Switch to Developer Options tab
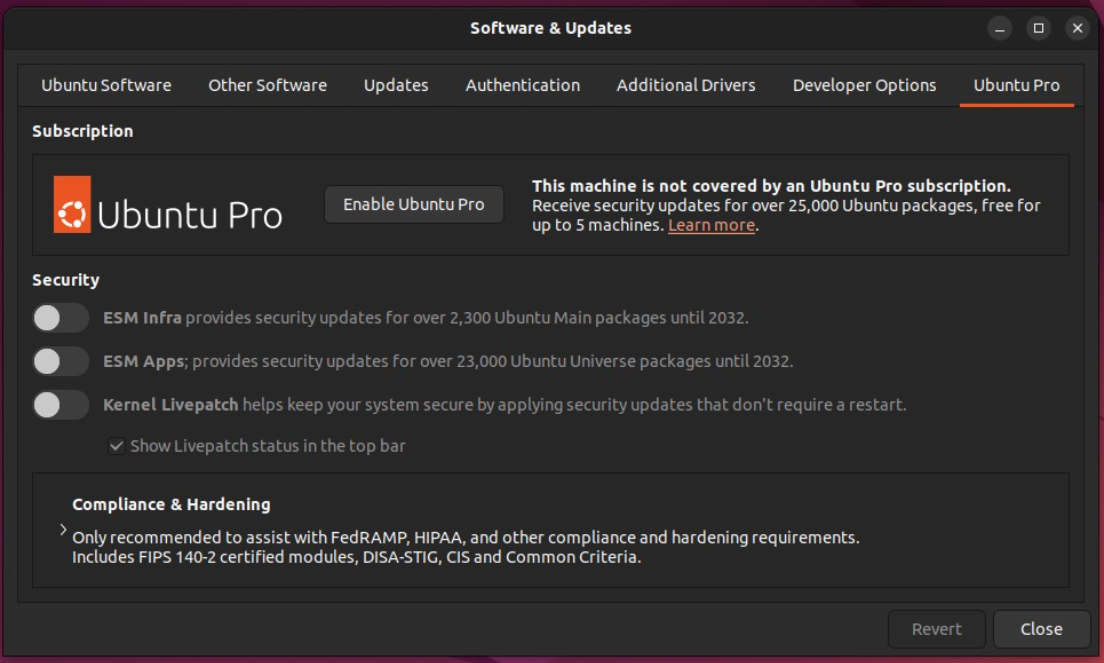Viewport: 1104px width, 663px height. coord(864,85)
